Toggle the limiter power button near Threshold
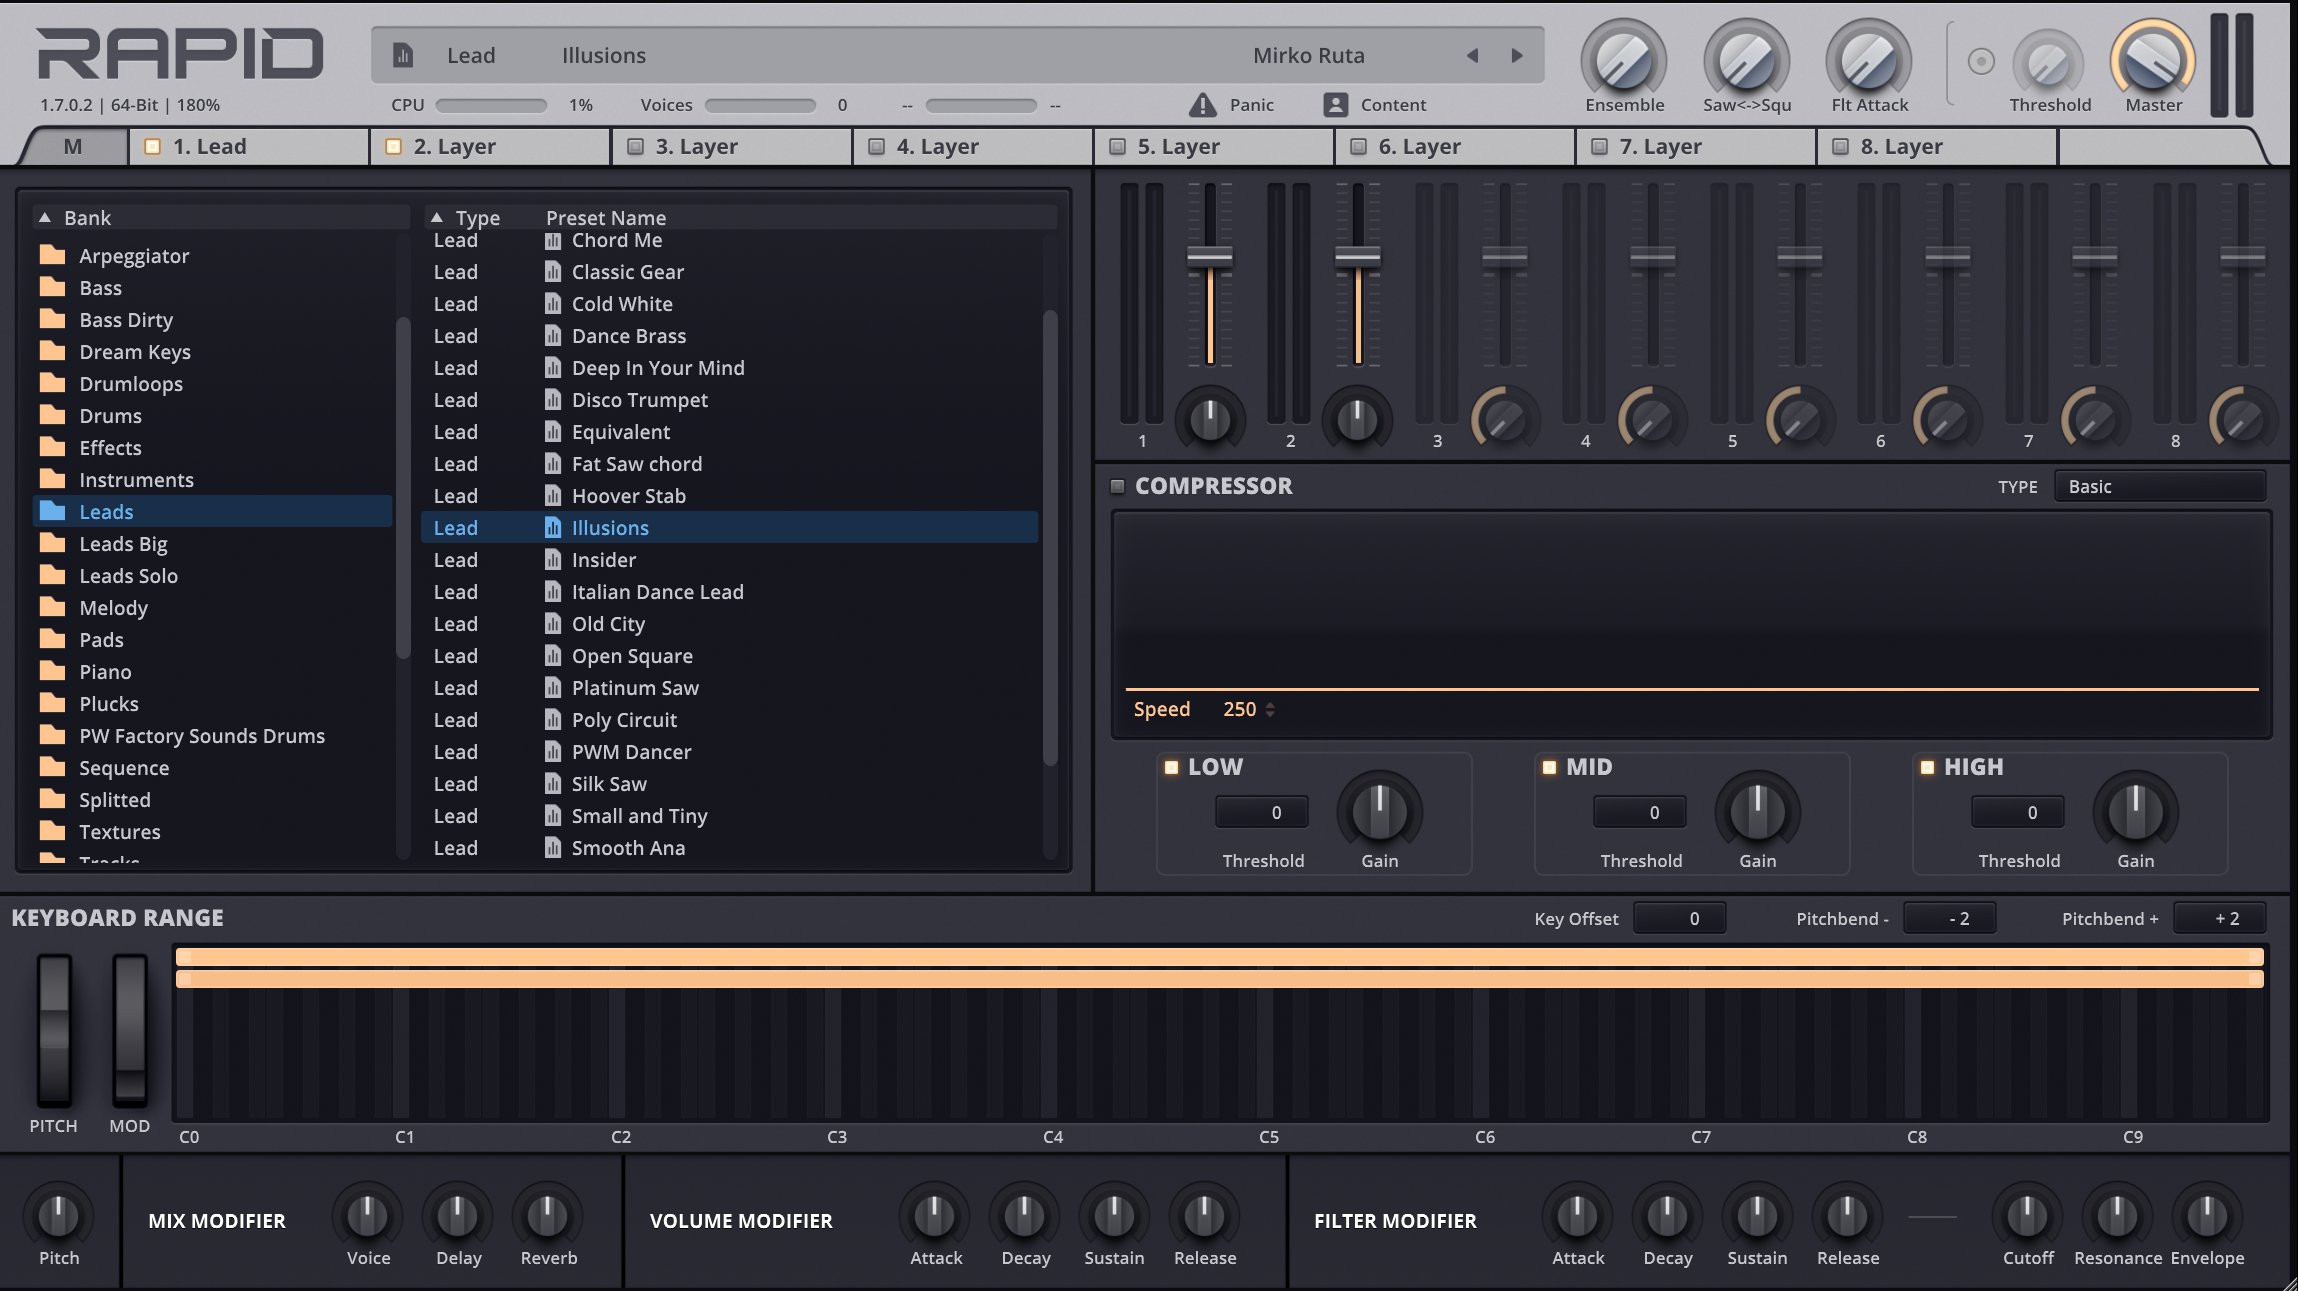 pos(1981,62)
